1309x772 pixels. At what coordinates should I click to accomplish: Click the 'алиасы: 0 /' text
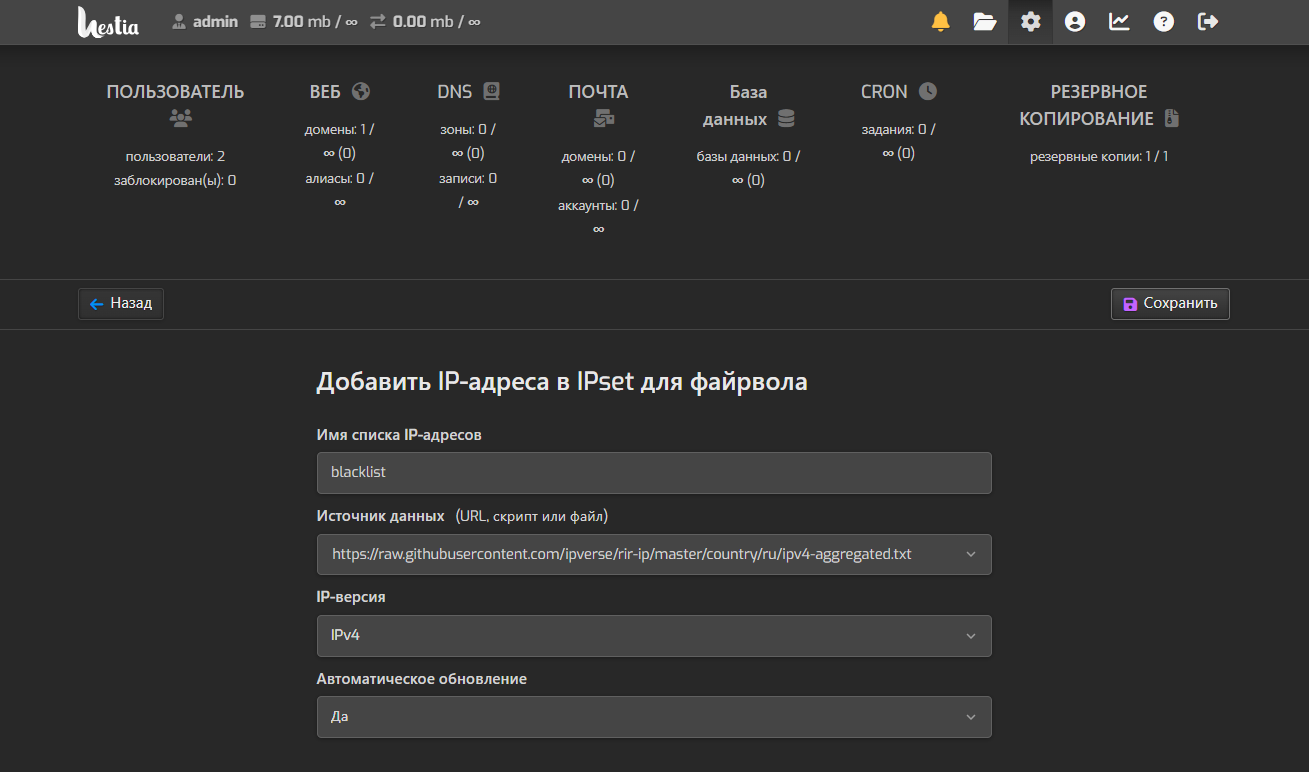point(340,177)
